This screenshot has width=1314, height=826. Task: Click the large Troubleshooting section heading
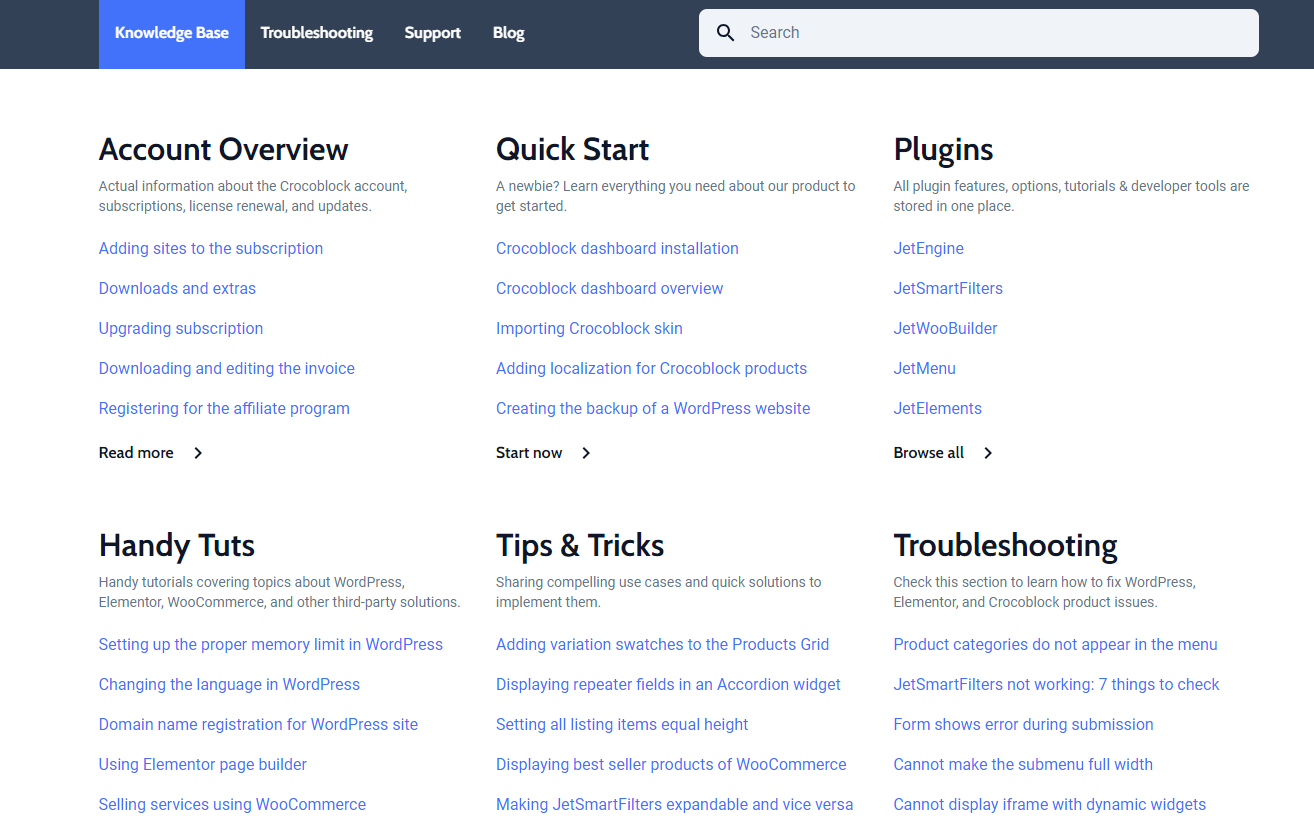coord(1006,545)
